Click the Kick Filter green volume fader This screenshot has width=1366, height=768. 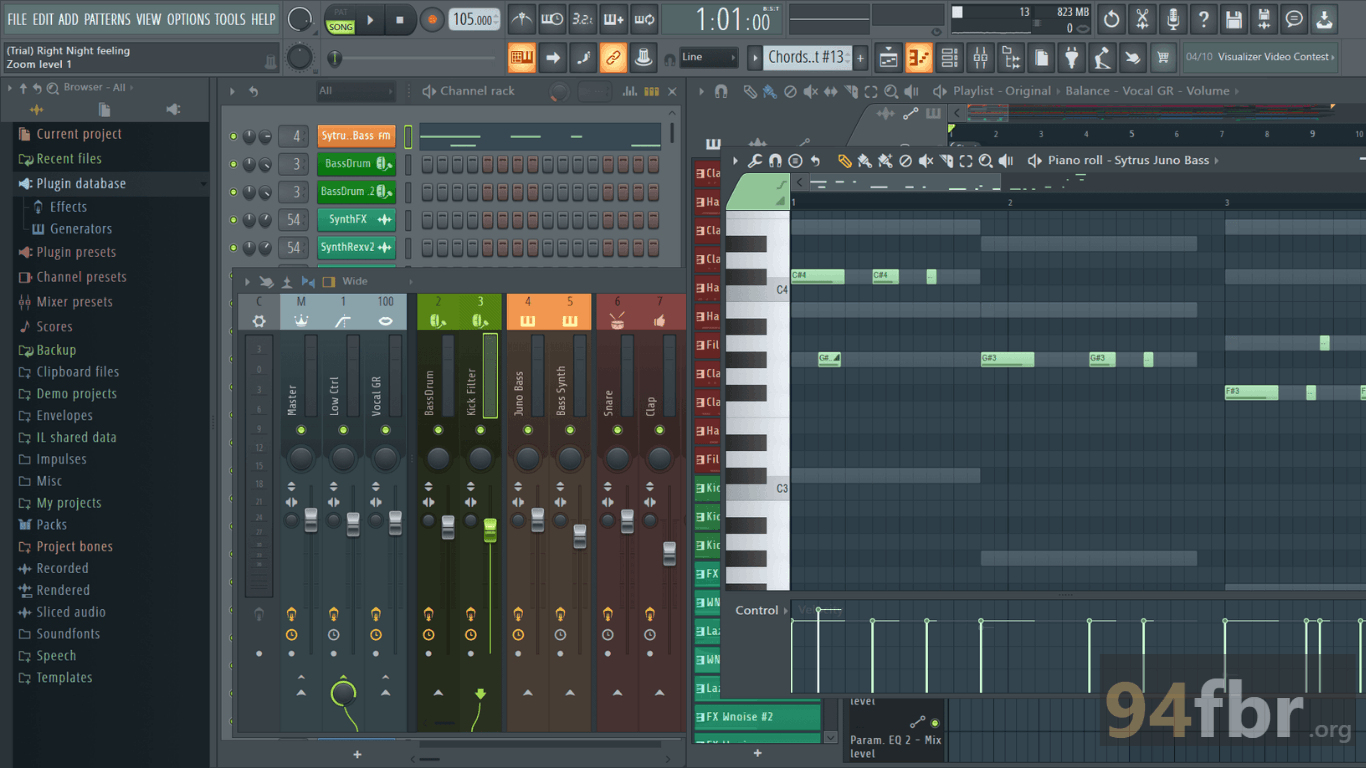click(490, 530)
